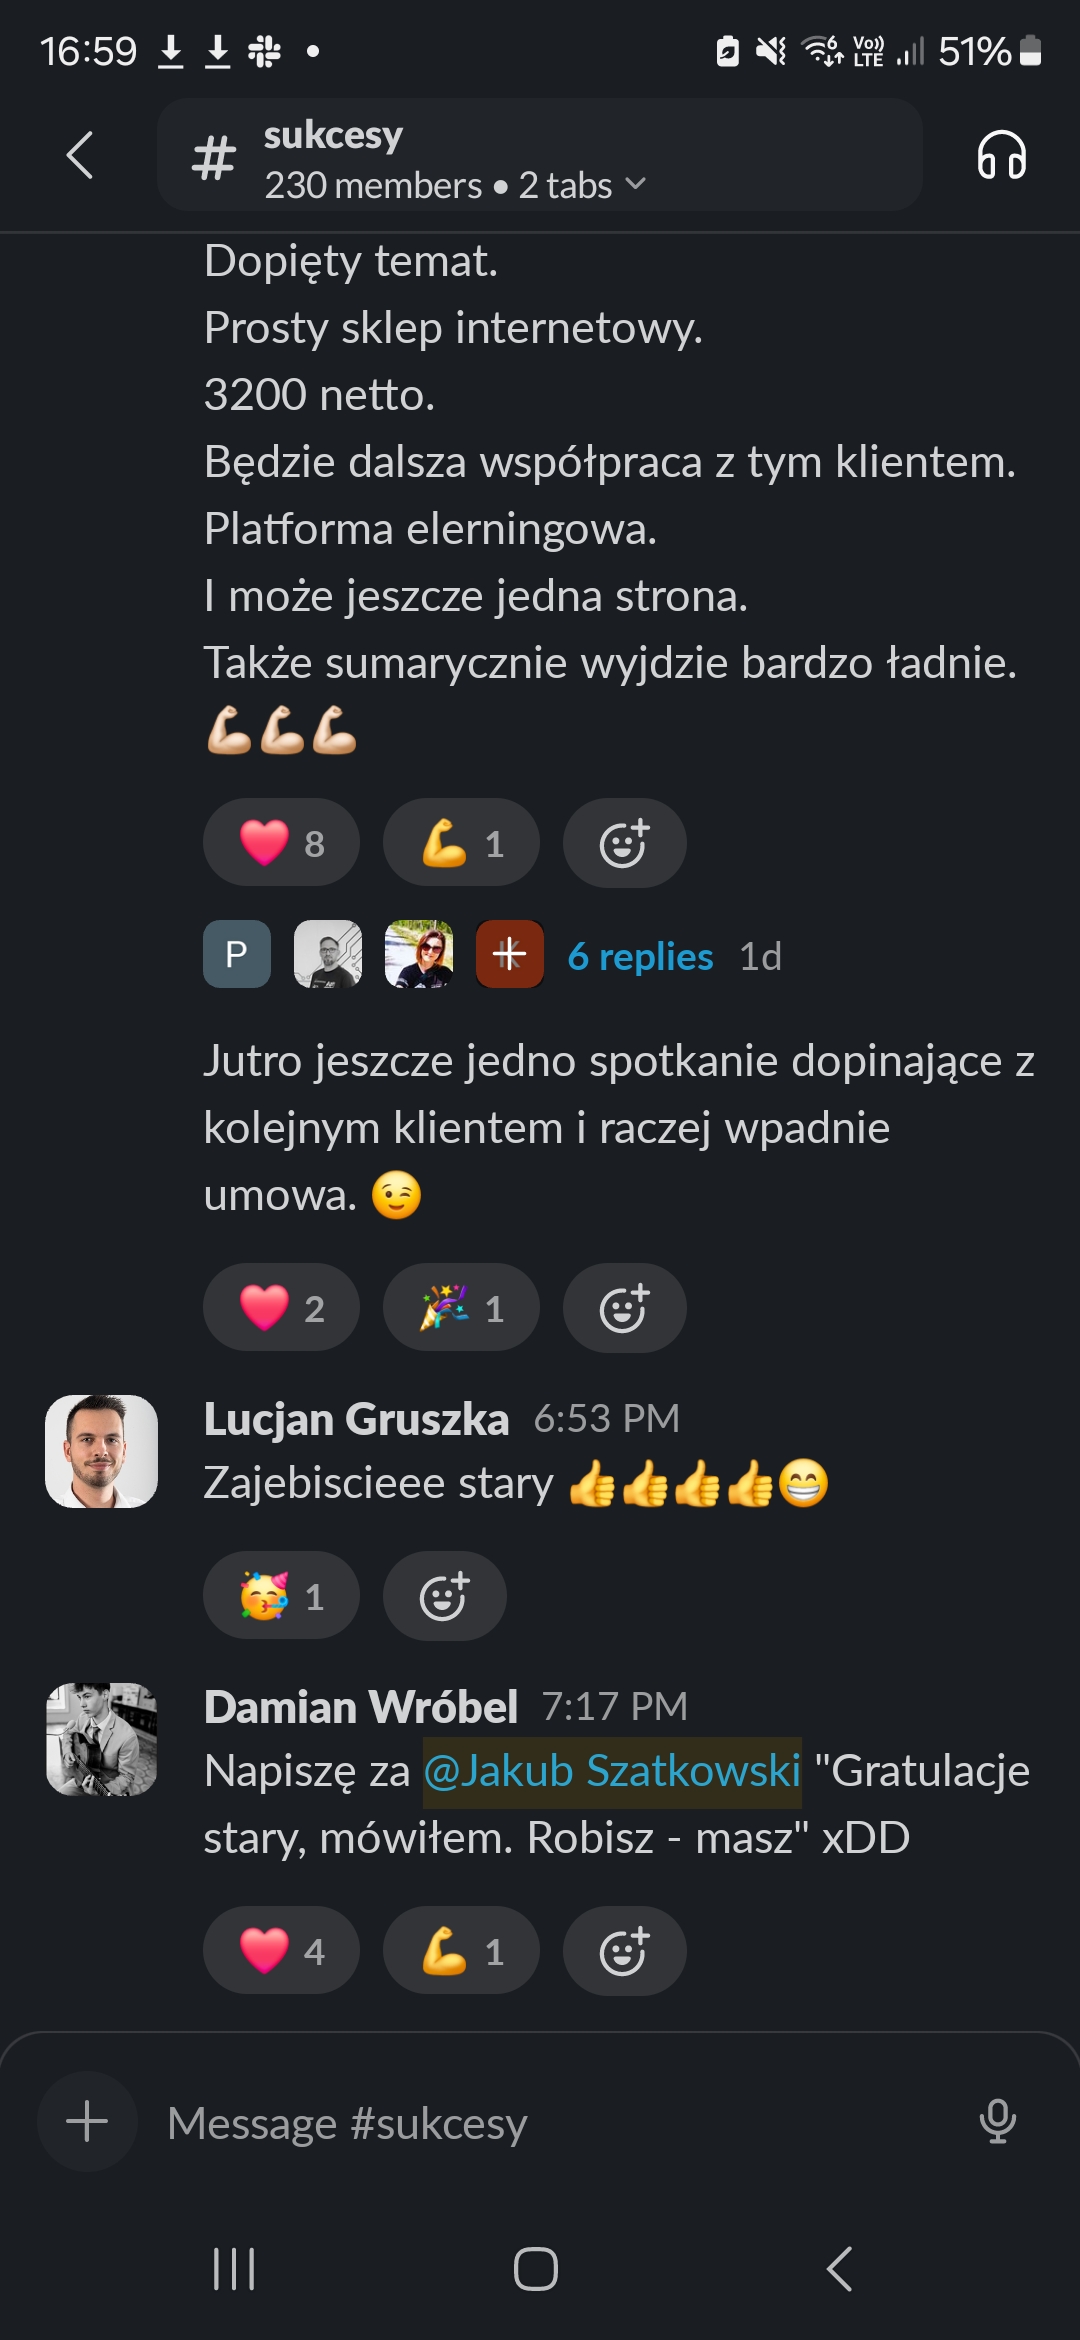Add a reaction to the Damian Wróbel message
This screenshot has width=1080, height=2340.
(624, 1951)
